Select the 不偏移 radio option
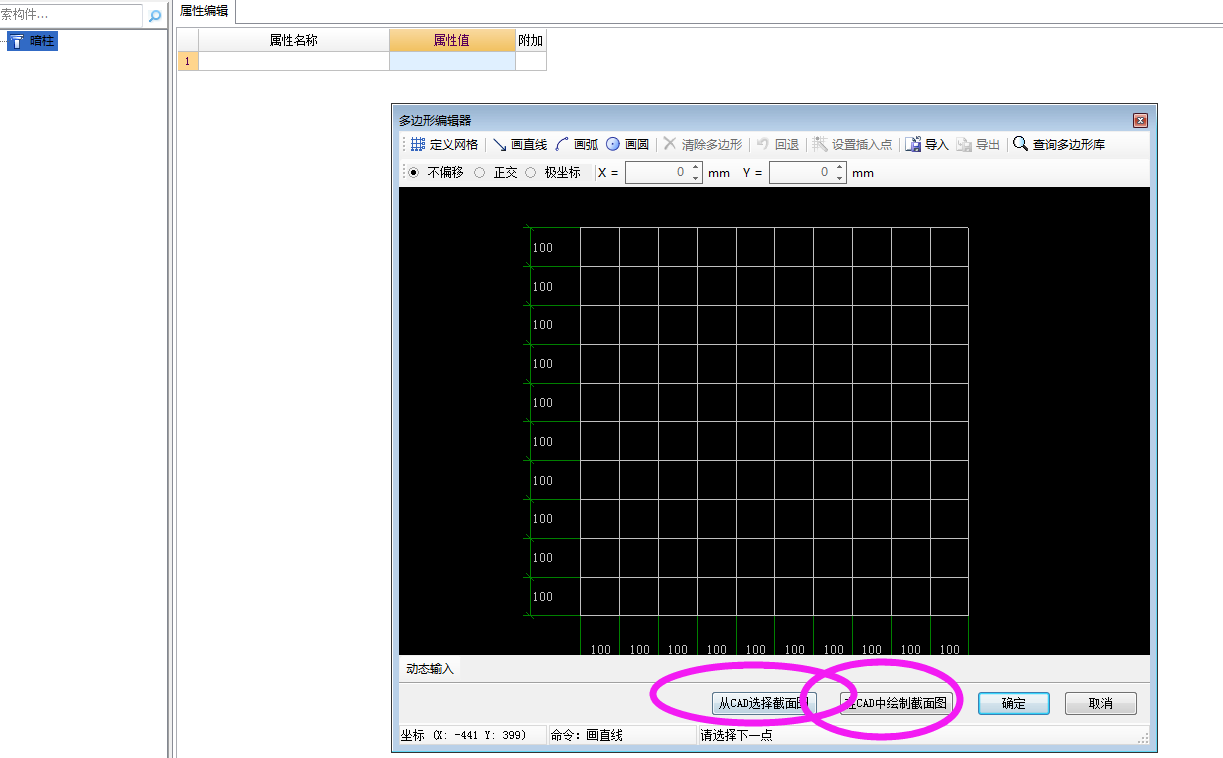 436,173
